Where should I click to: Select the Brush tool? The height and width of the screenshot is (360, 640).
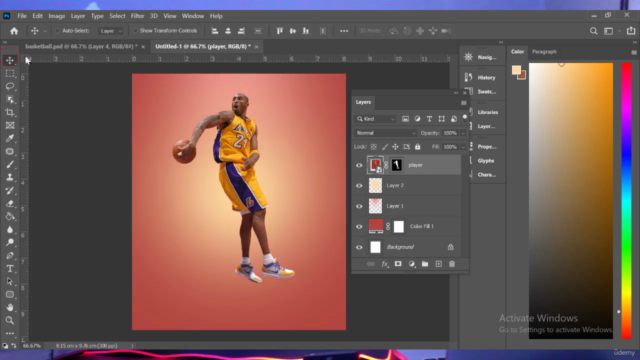click(10, 164)
